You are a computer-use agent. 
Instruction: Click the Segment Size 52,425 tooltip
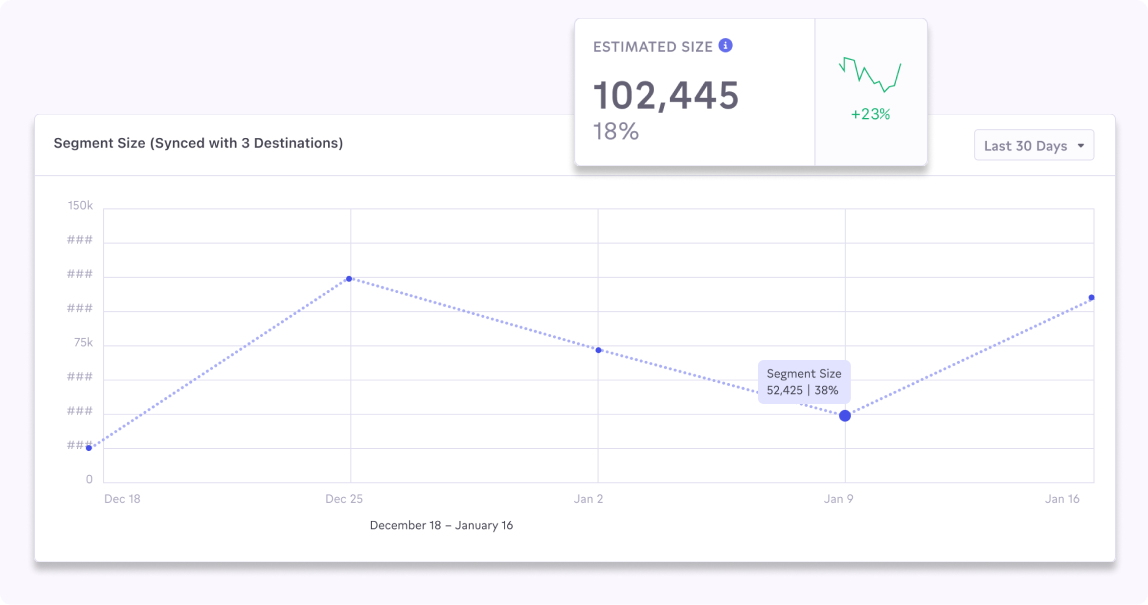(803, 382)
